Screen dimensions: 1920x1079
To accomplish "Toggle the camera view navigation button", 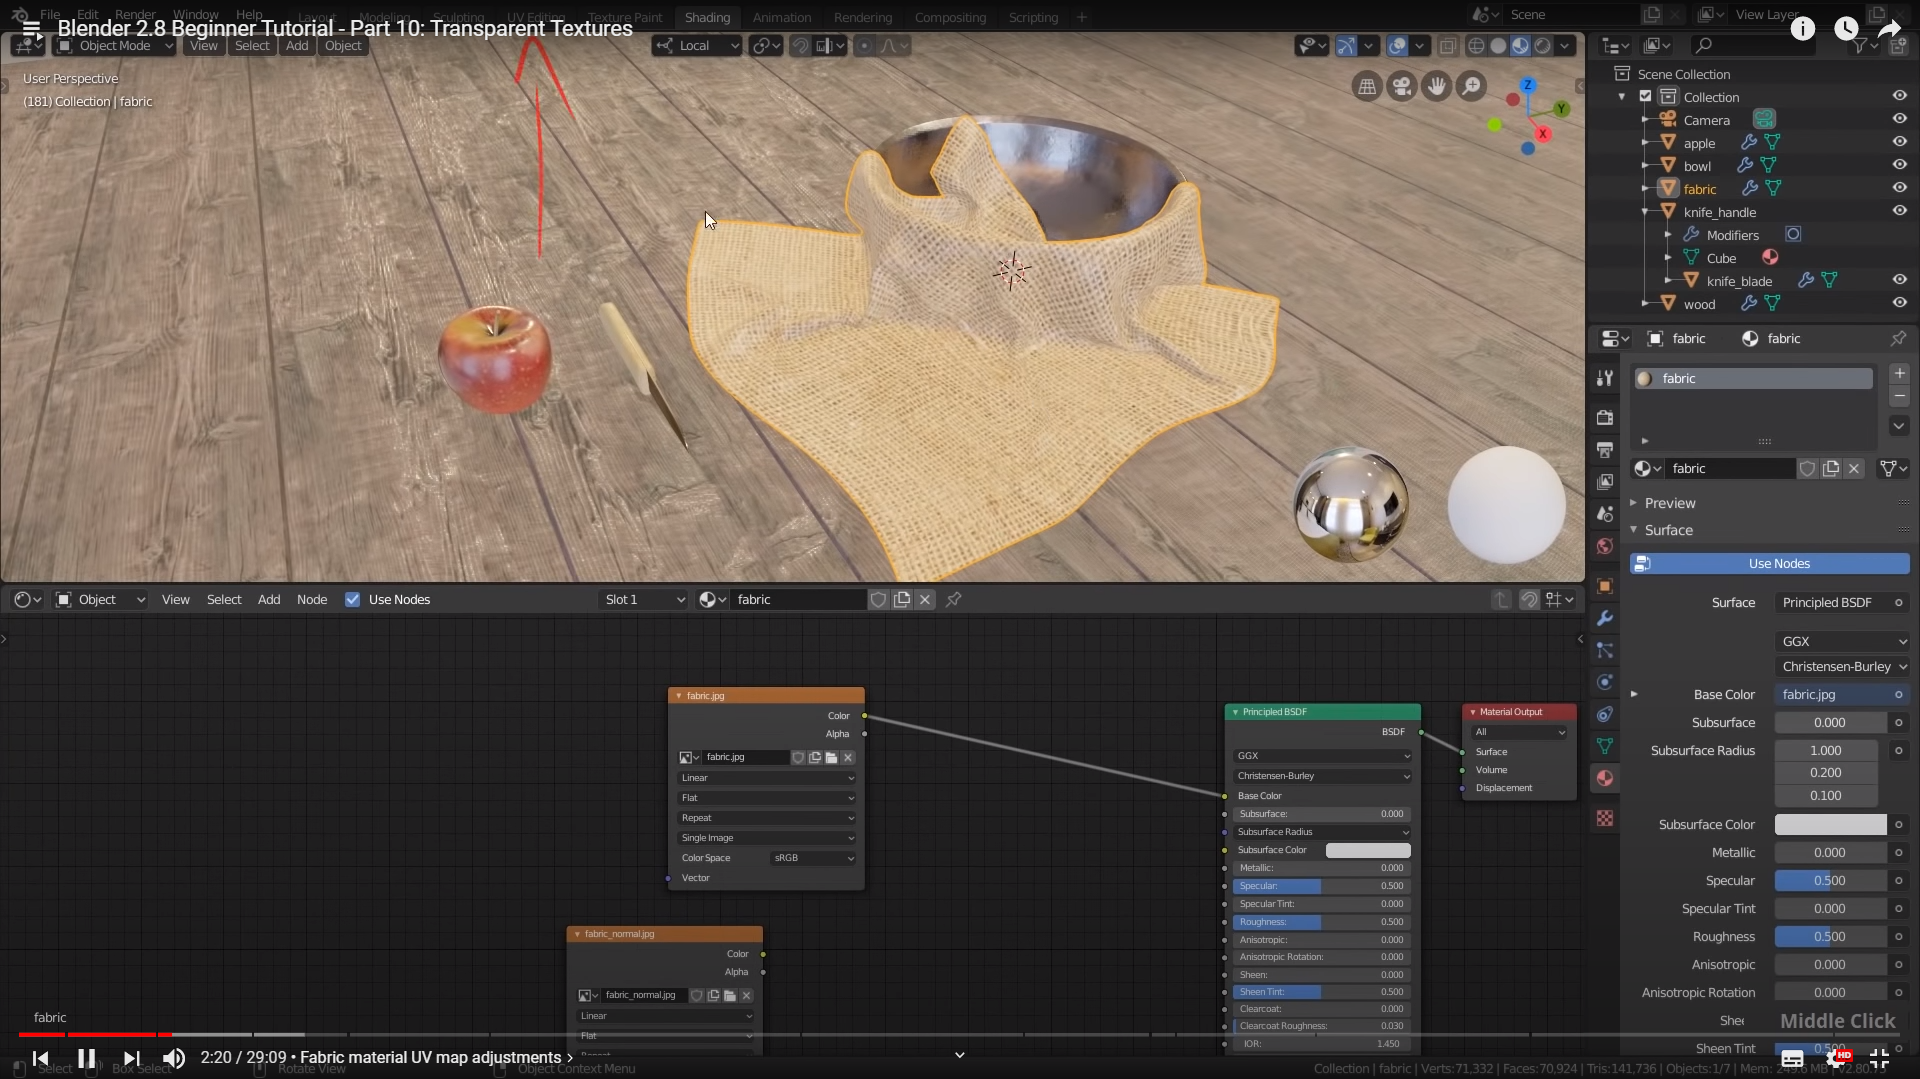I will click(1402, 87).
